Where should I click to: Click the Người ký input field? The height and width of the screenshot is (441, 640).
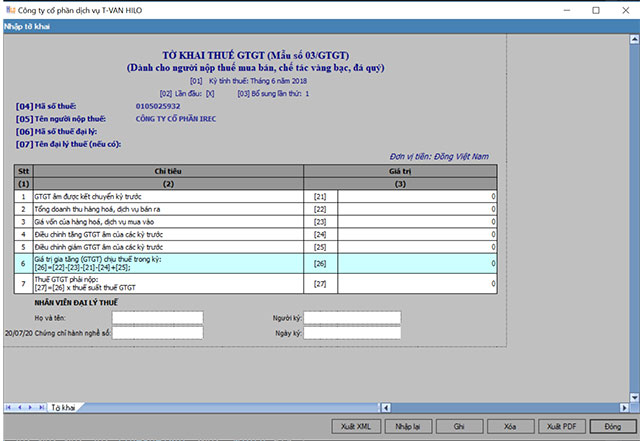point(352,318)
